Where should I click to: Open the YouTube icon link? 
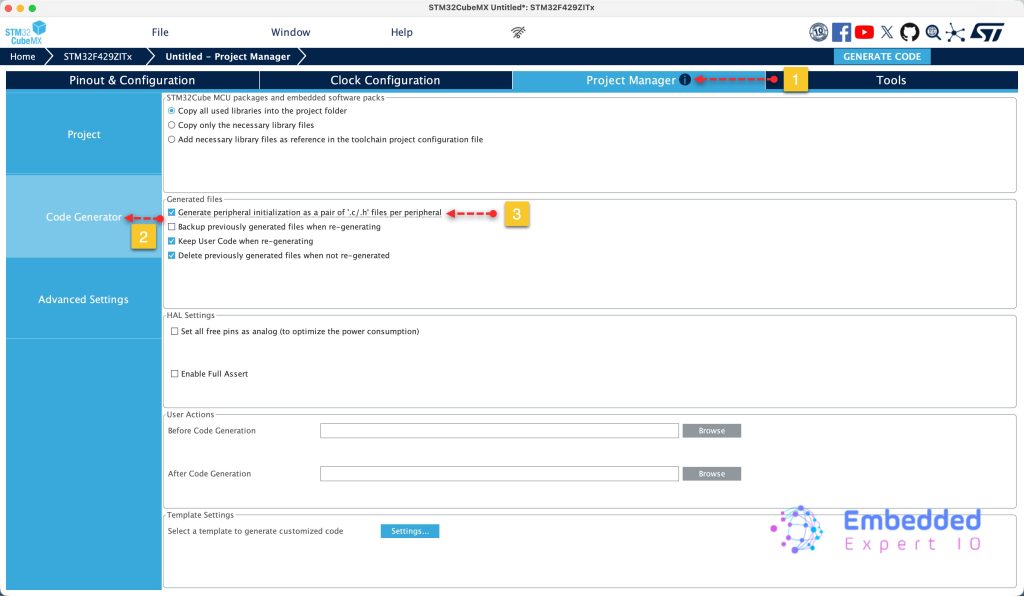click(x=864, y=32)
